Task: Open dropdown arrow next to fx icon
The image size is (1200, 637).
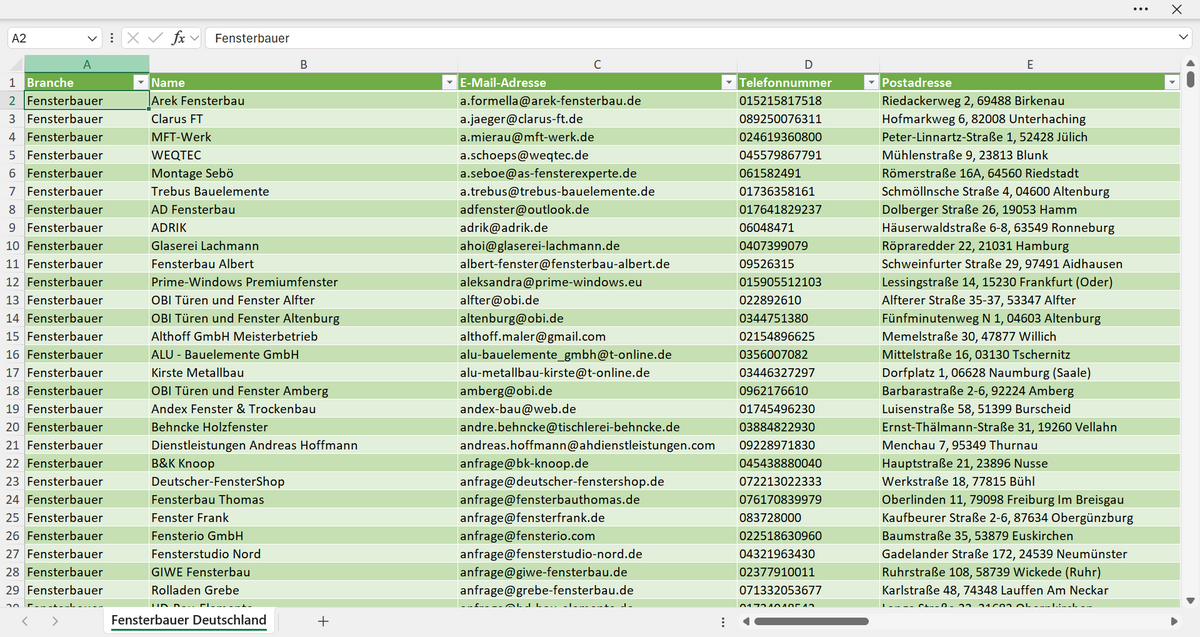Action: click(194, 38)
